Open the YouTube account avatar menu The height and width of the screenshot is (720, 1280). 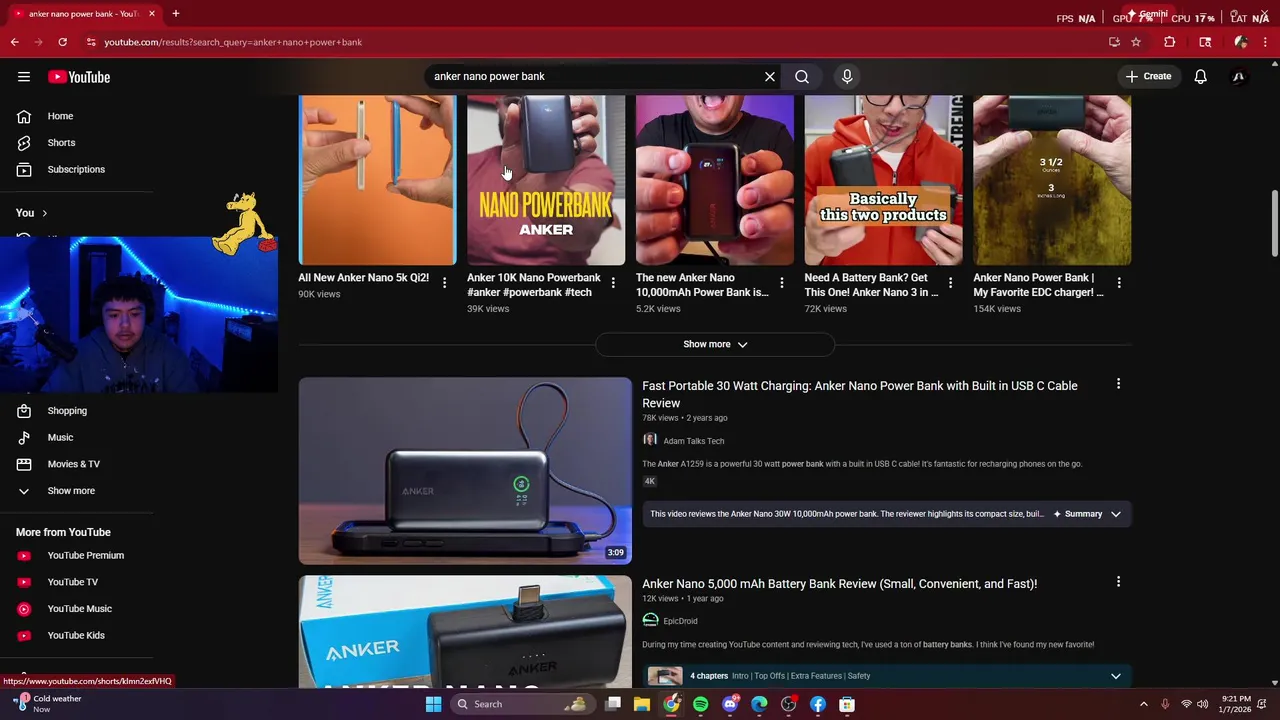coord(1238,76)
